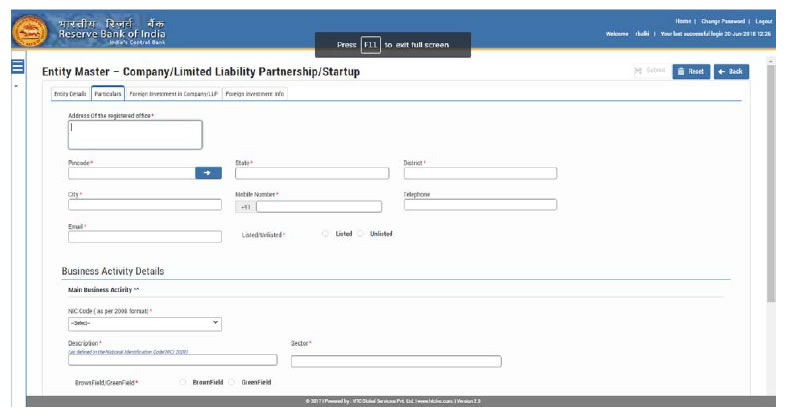This screenshot has width=787, height=416.
Task: Choose the BrownField radio option
Action: pos(182,382)
